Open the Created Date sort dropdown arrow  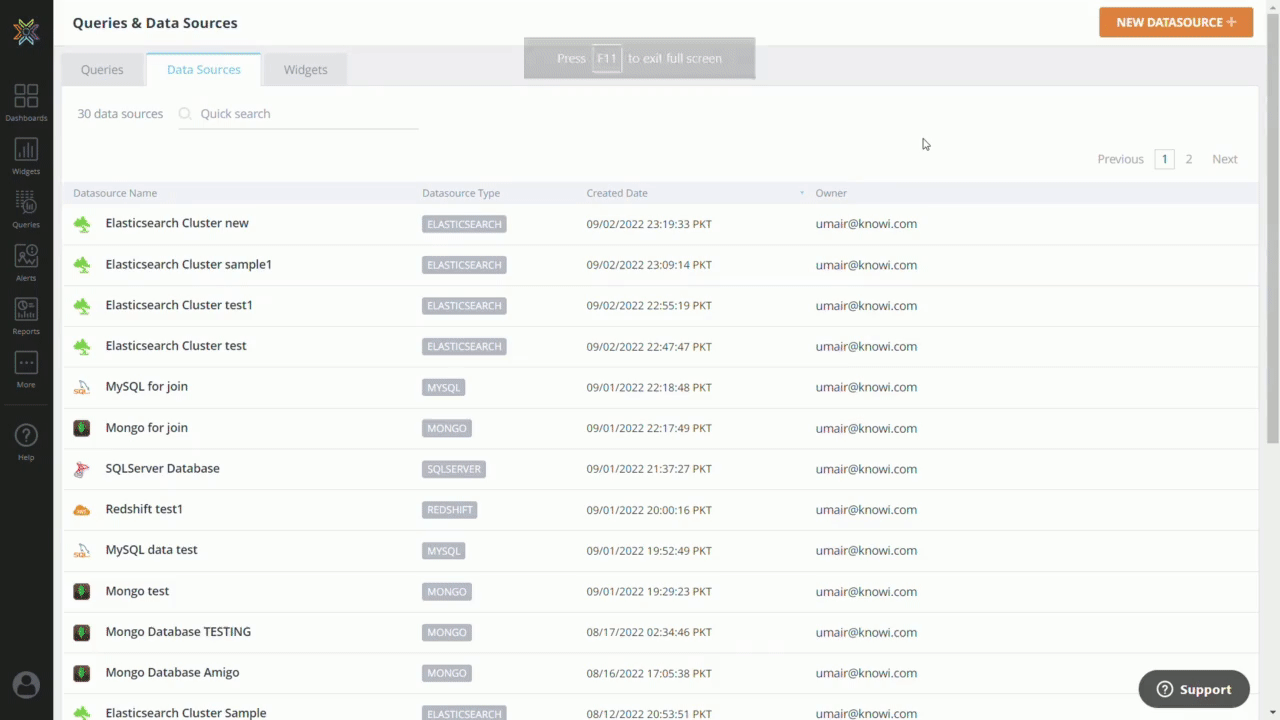click(801, 192)
